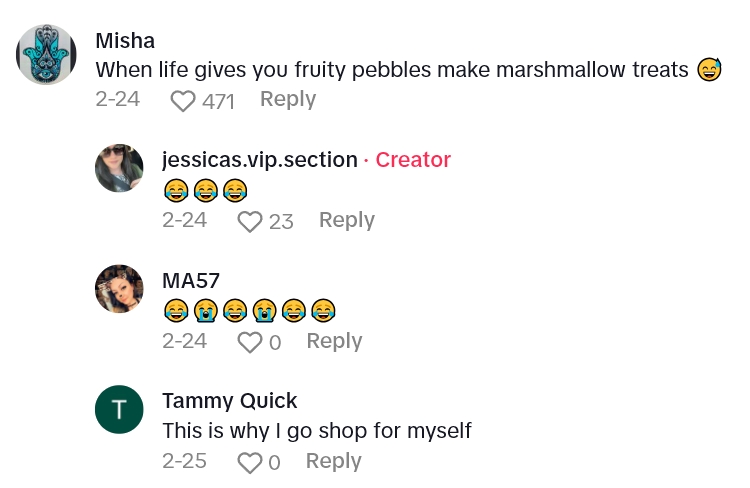
Task: Reply to Tammy Quick's comment
Action: (x=333, y=461)
